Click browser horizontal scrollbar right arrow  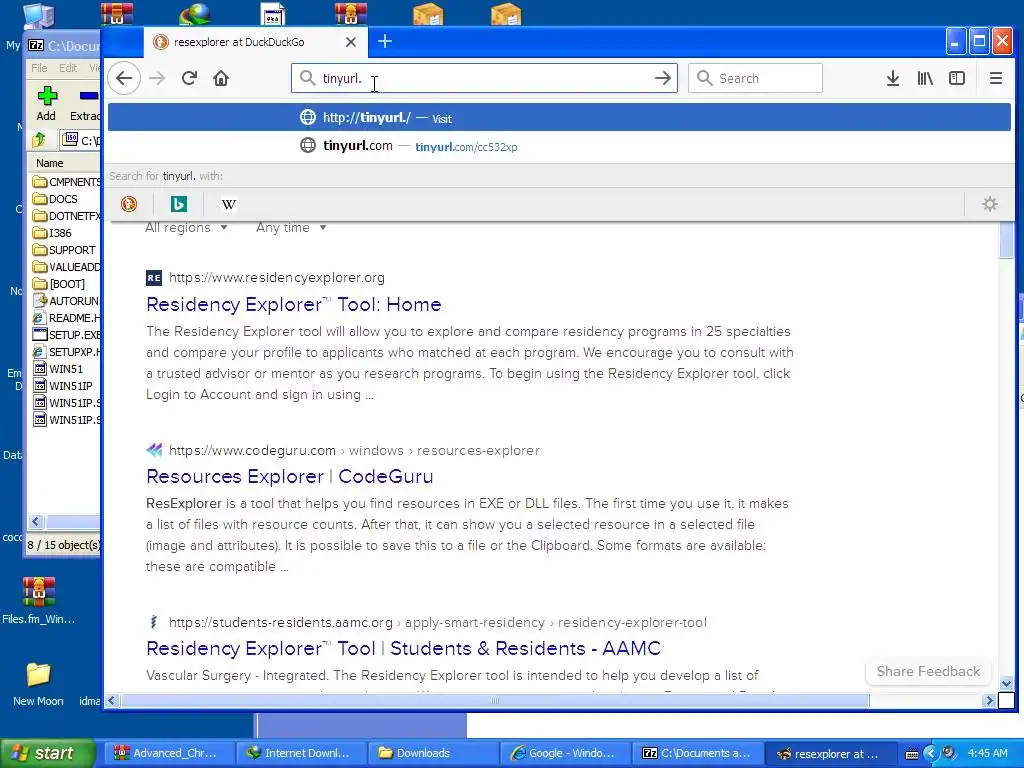coord(989,701)
